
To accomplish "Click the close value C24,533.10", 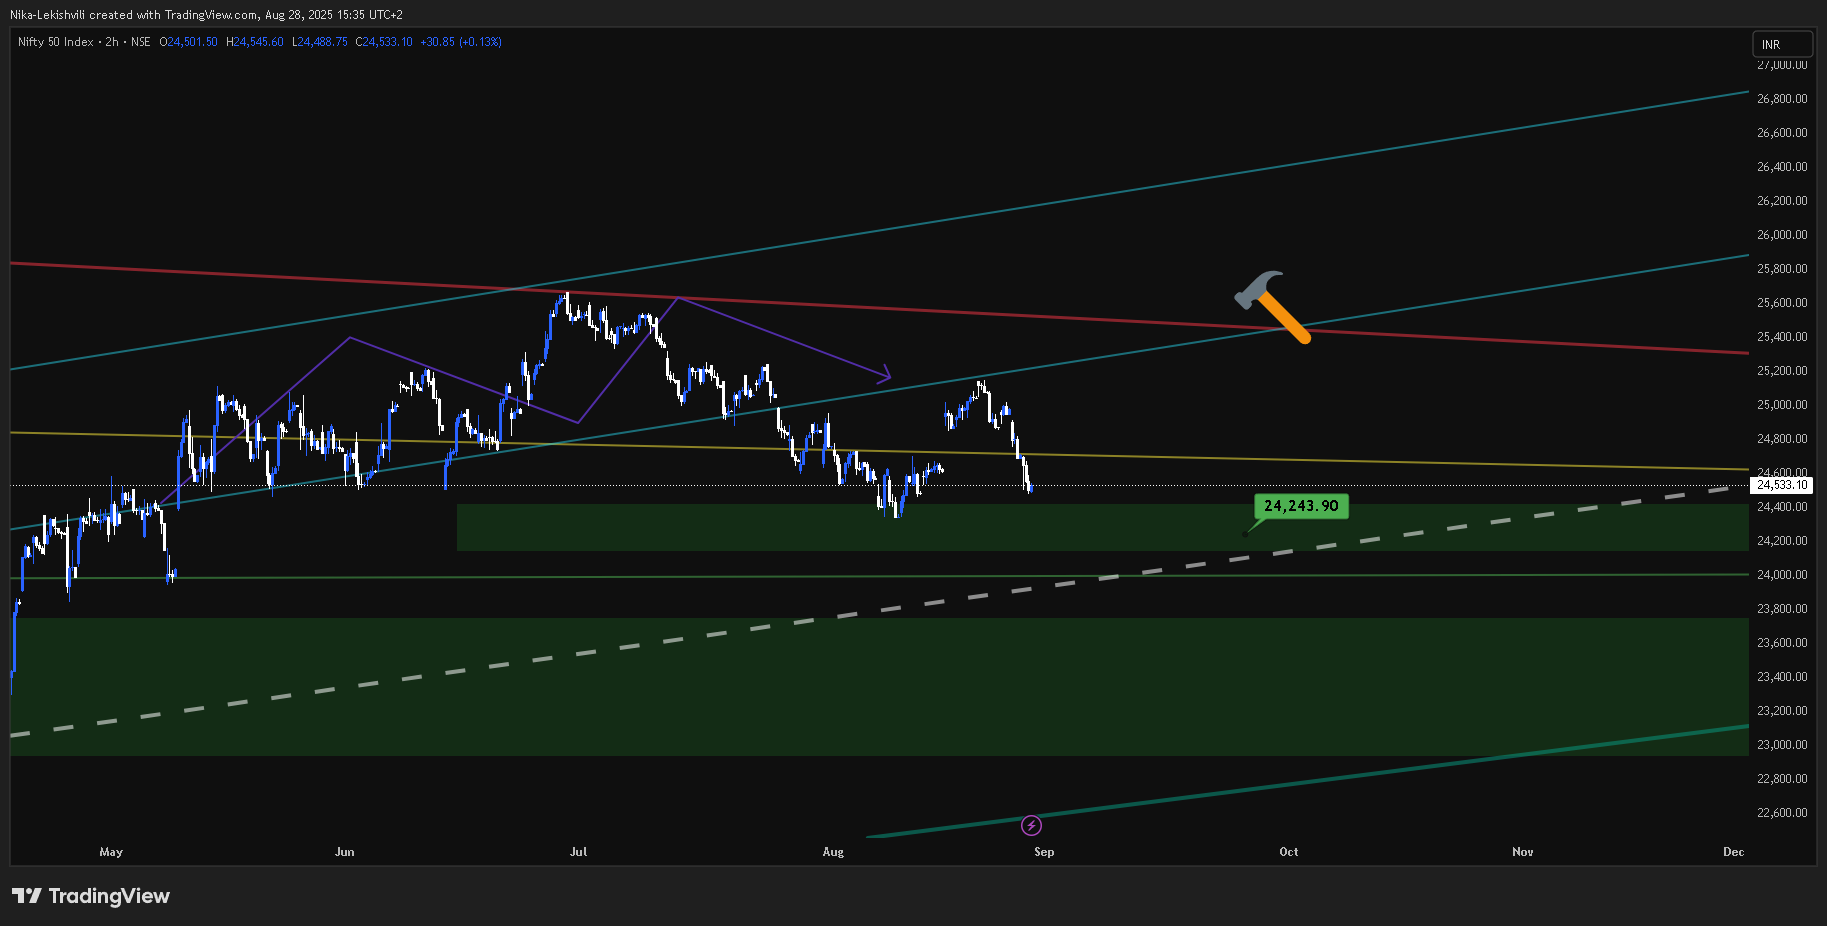I will click(x=384, y=42).
